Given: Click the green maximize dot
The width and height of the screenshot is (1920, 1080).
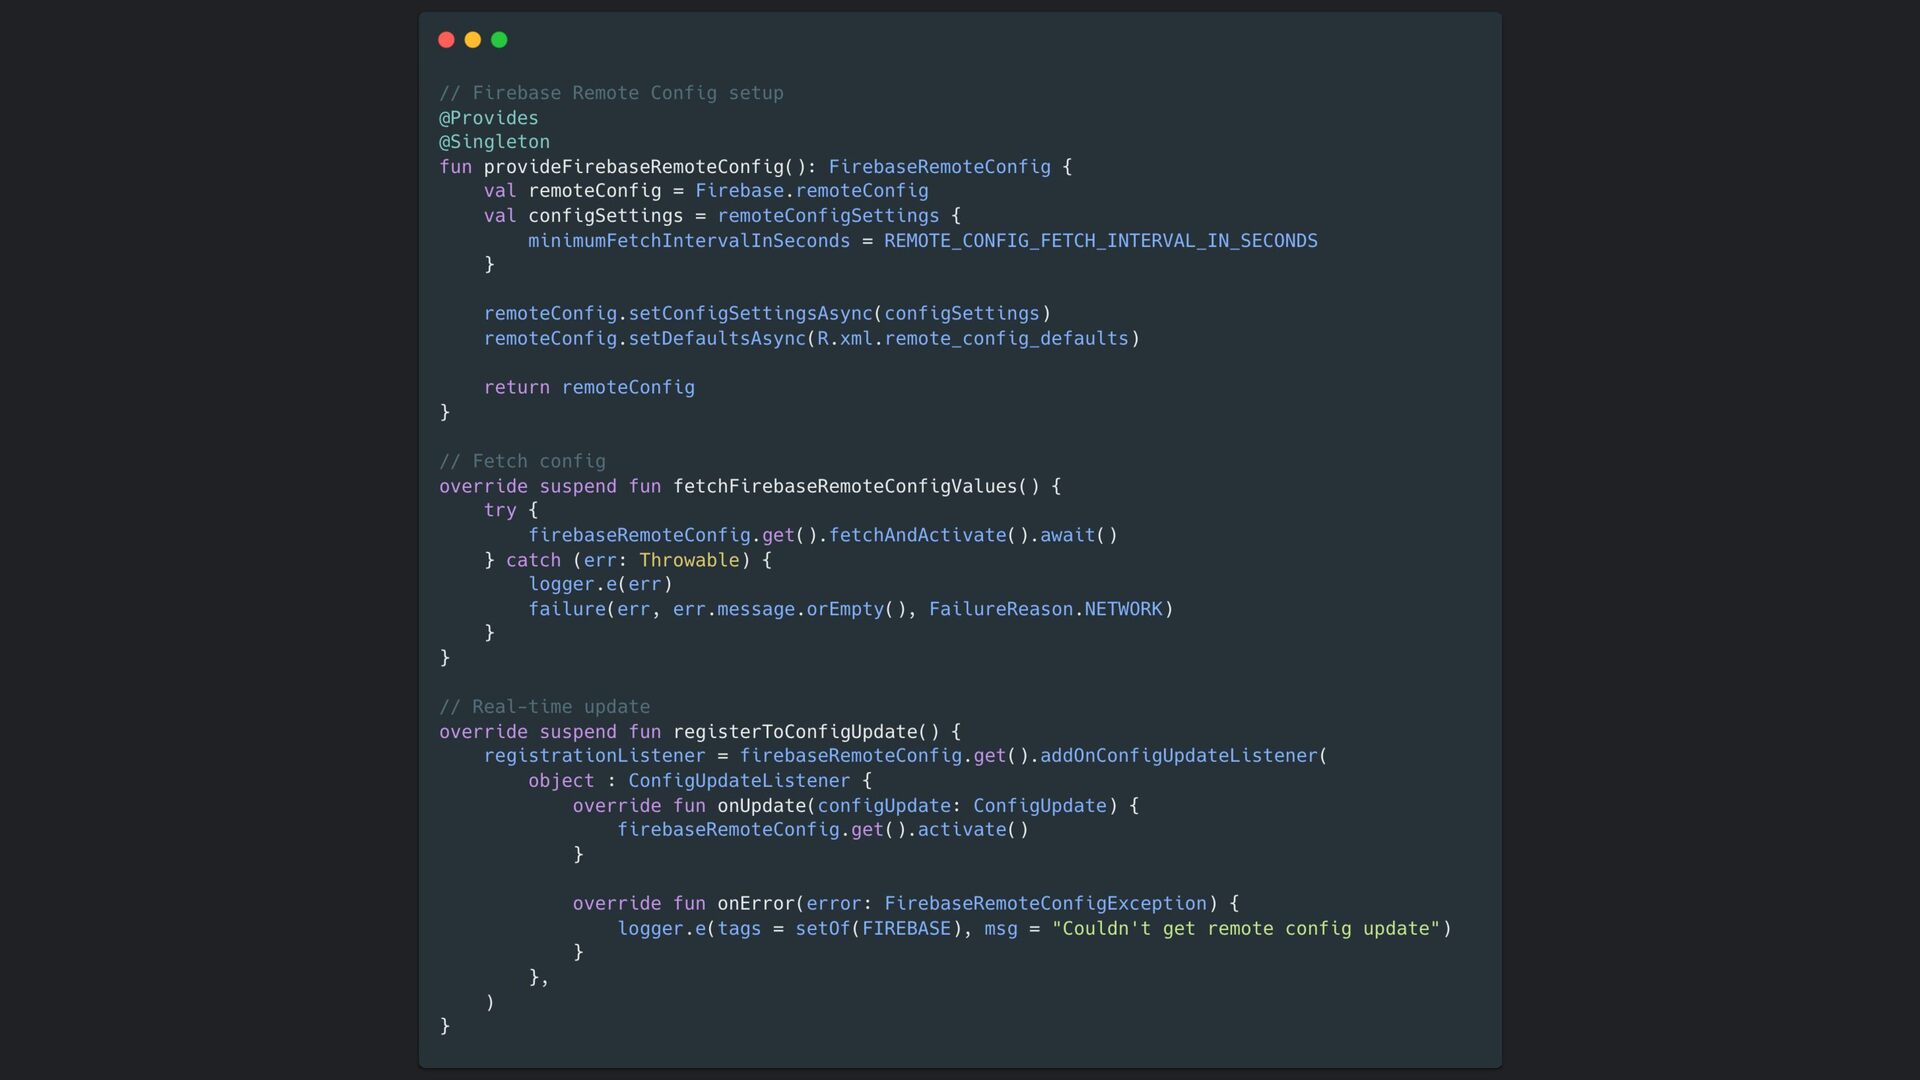Looking at the screenshot, I should click(x=499, y=40).
